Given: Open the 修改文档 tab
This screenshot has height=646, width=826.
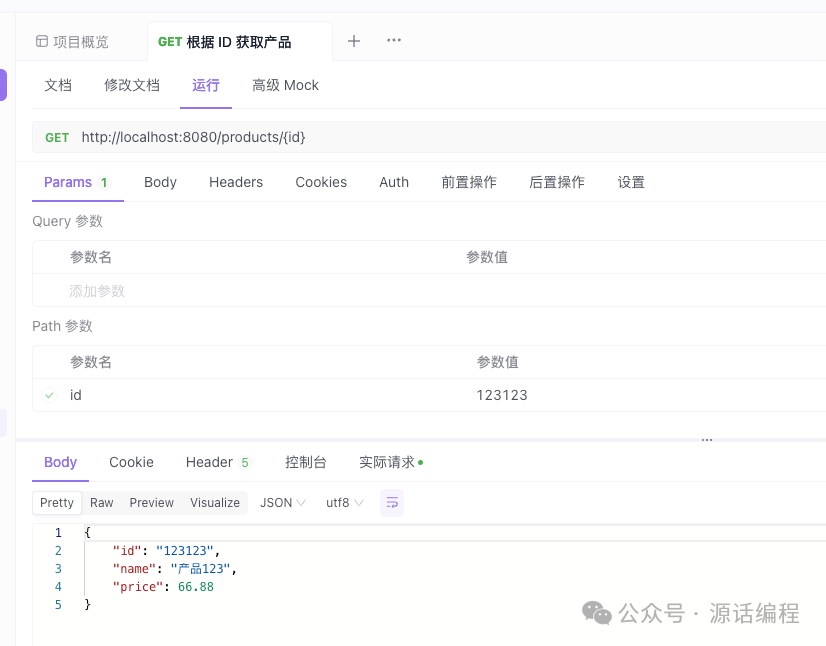Looking at the screenshot, I should point(132,85).
